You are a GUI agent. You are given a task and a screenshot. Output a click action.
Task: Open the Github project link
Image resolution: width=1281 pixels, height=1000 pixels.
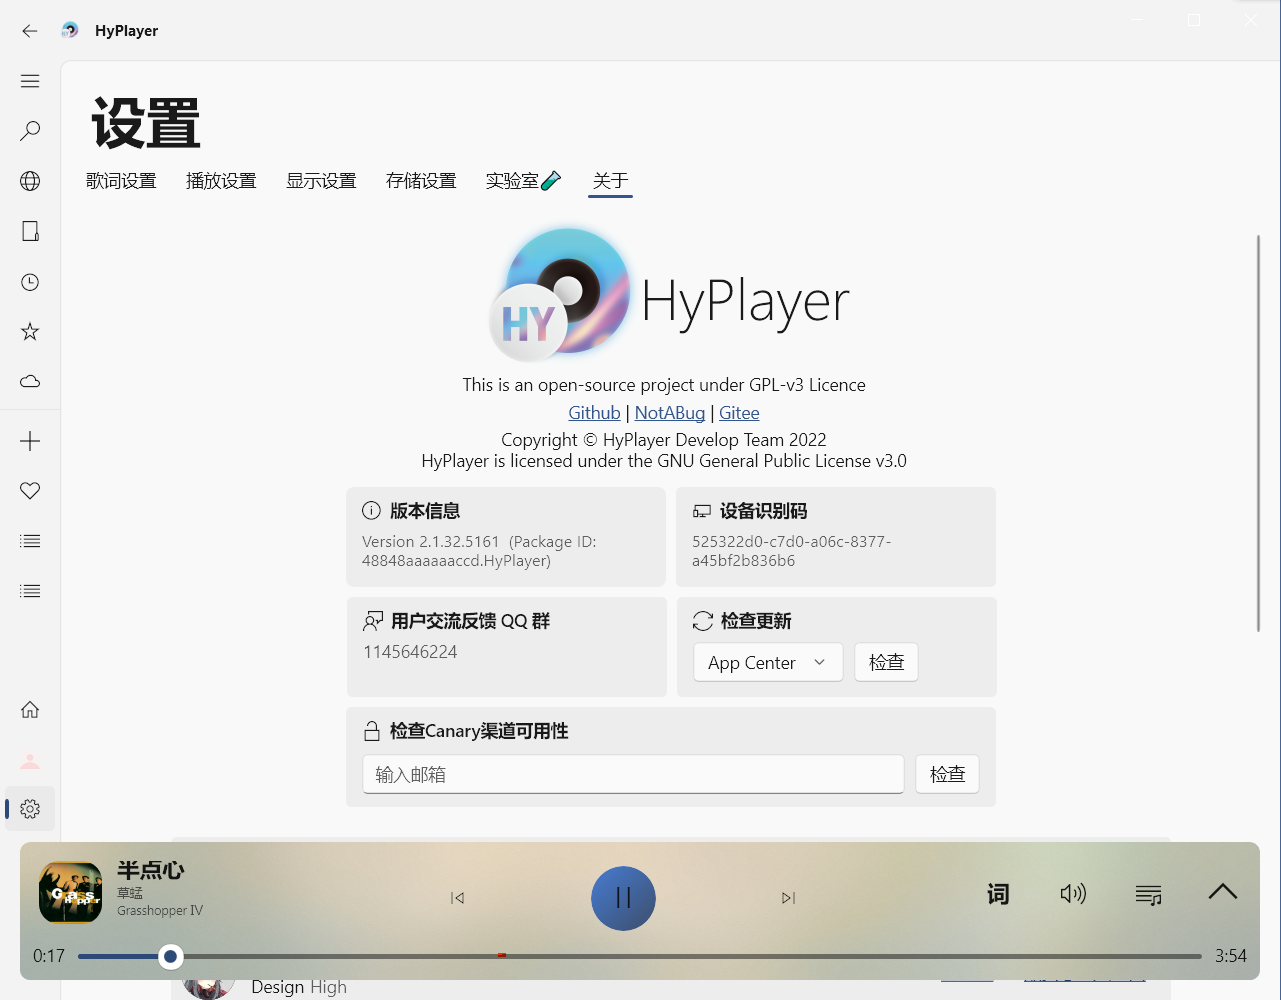click(x=594, y=412)
